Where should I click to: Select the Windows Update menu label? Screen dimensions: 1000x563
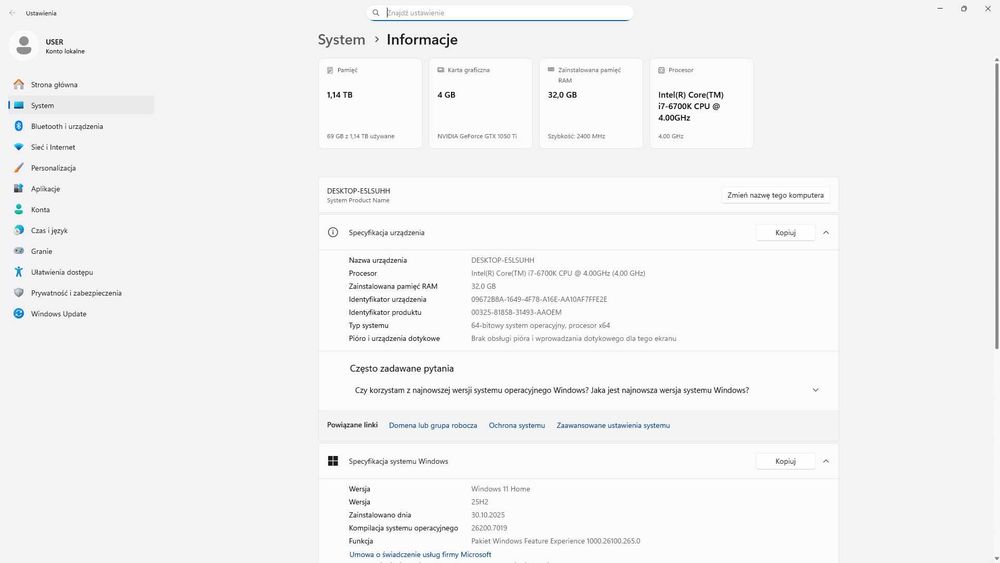pos(59,314)
